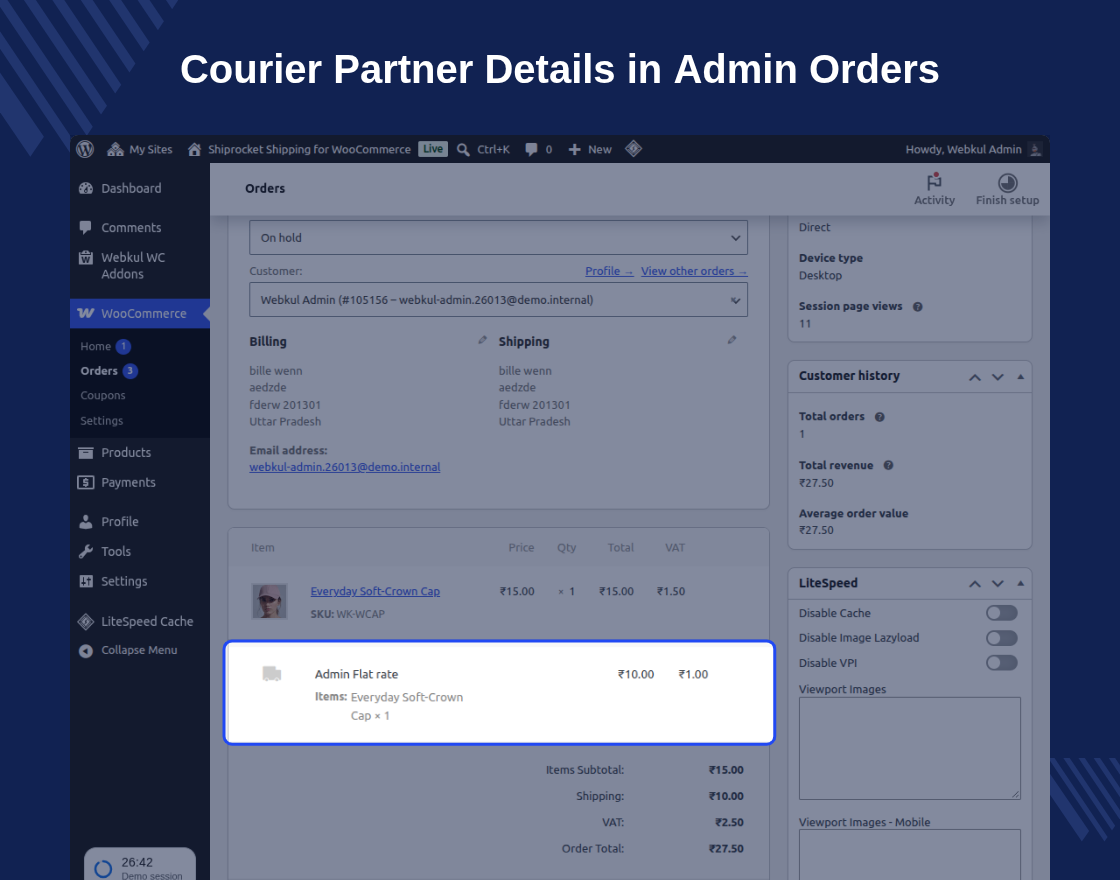Click the Price column header
1120x880 pixels.
coord(521,548)
